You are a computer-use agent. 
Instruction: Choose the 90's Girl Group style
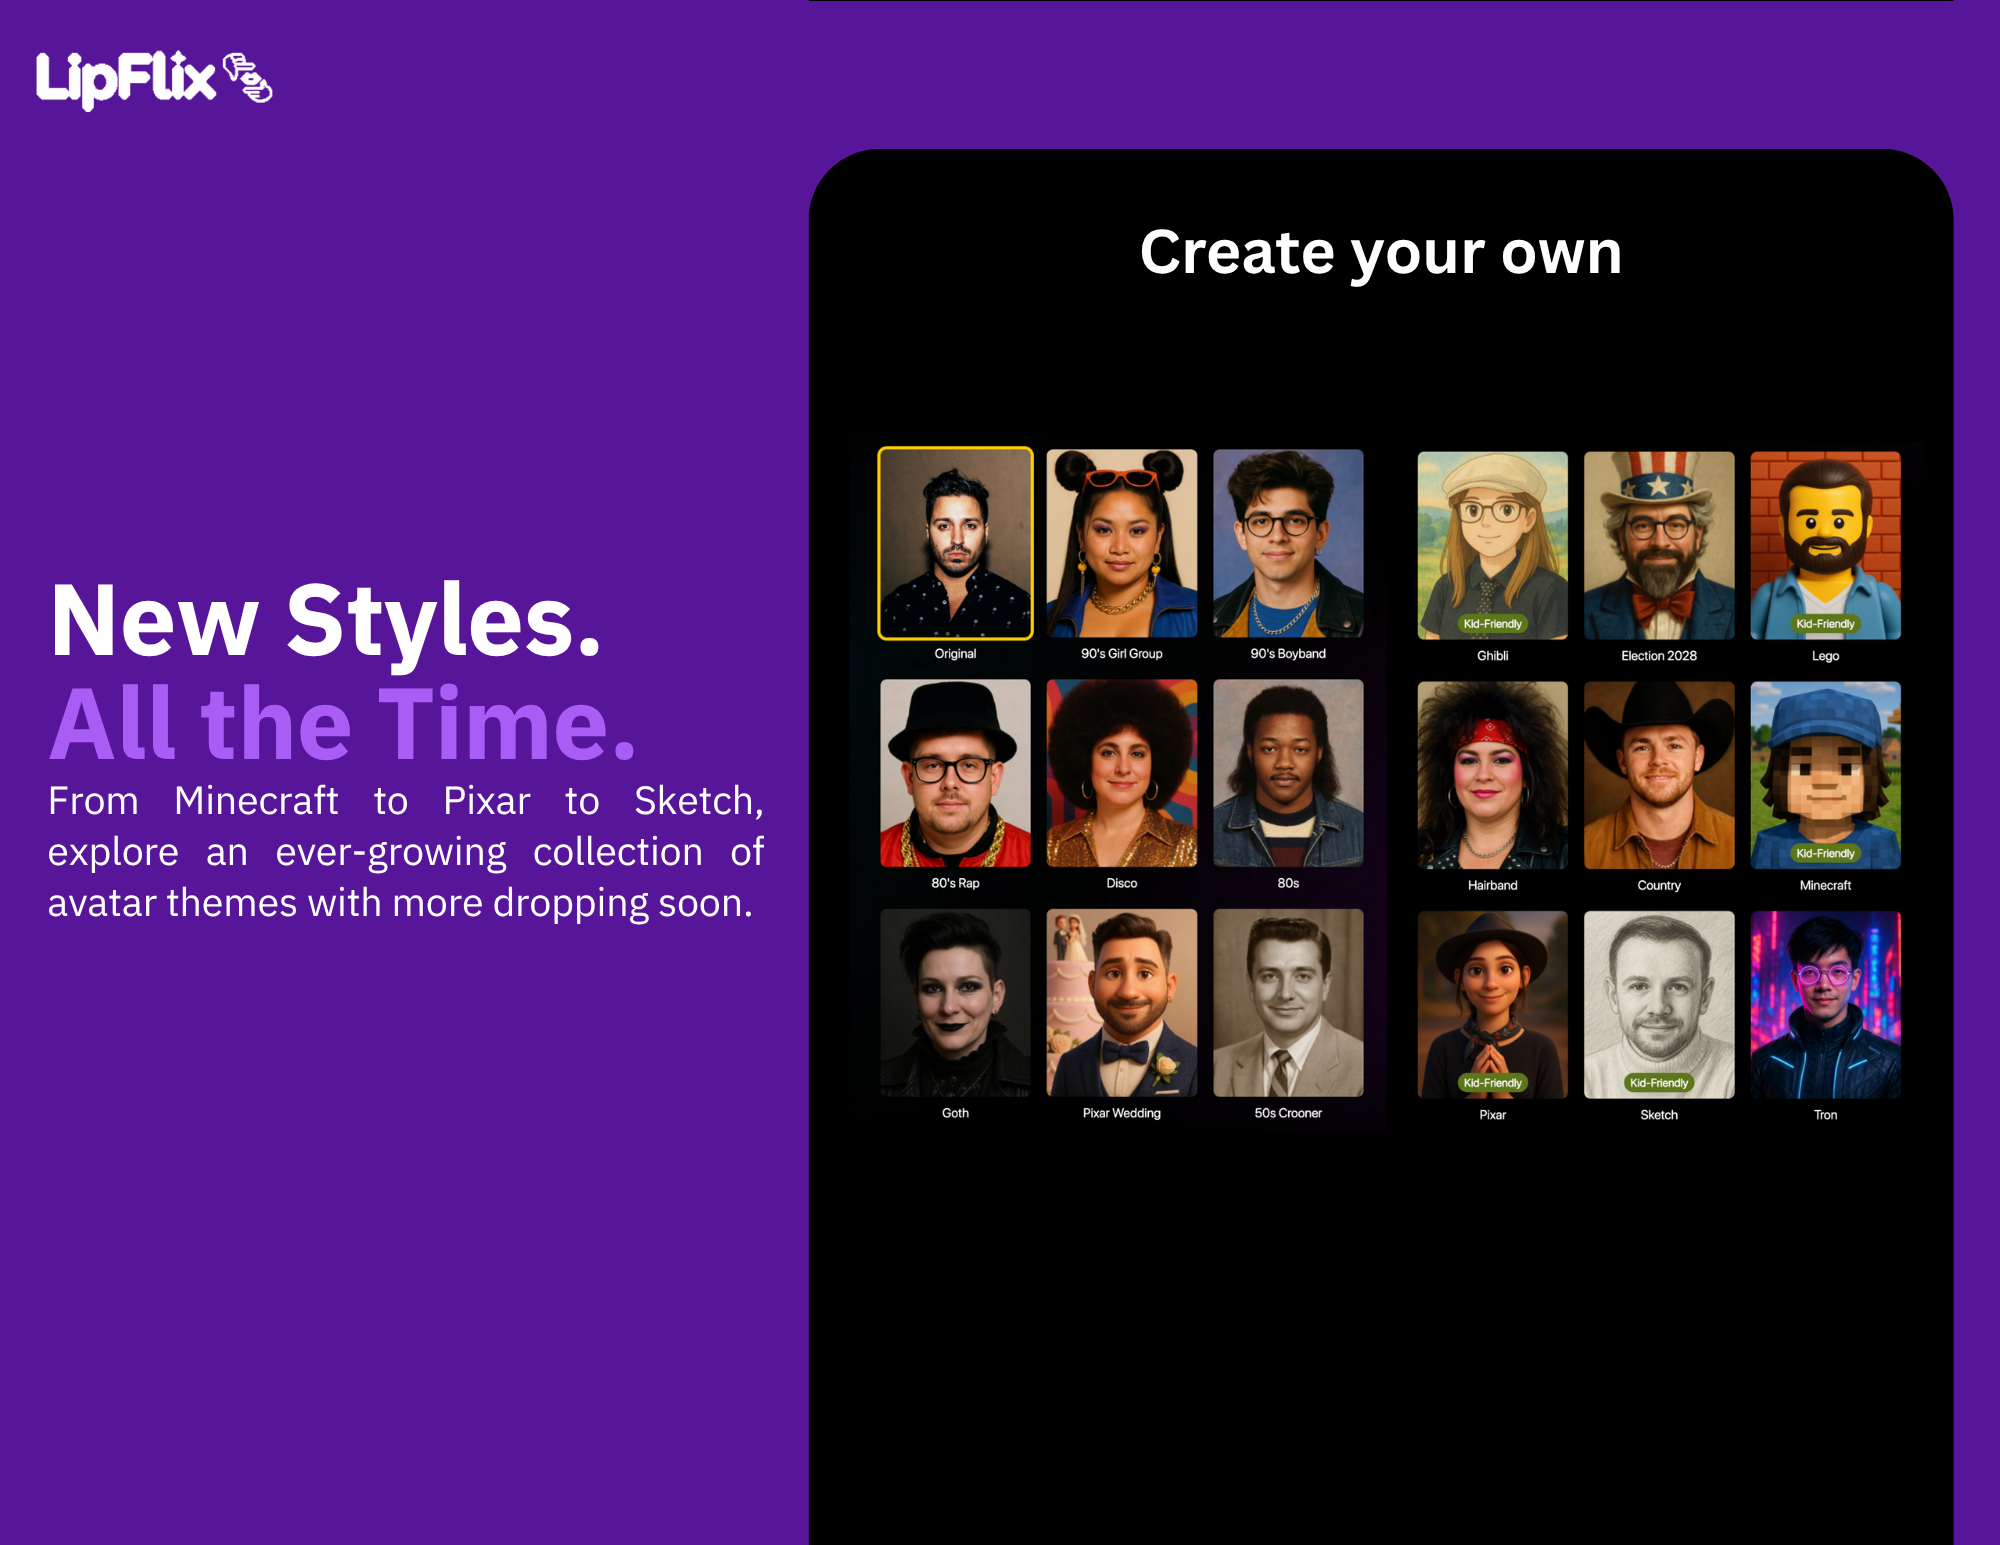tap(1121, 543)
